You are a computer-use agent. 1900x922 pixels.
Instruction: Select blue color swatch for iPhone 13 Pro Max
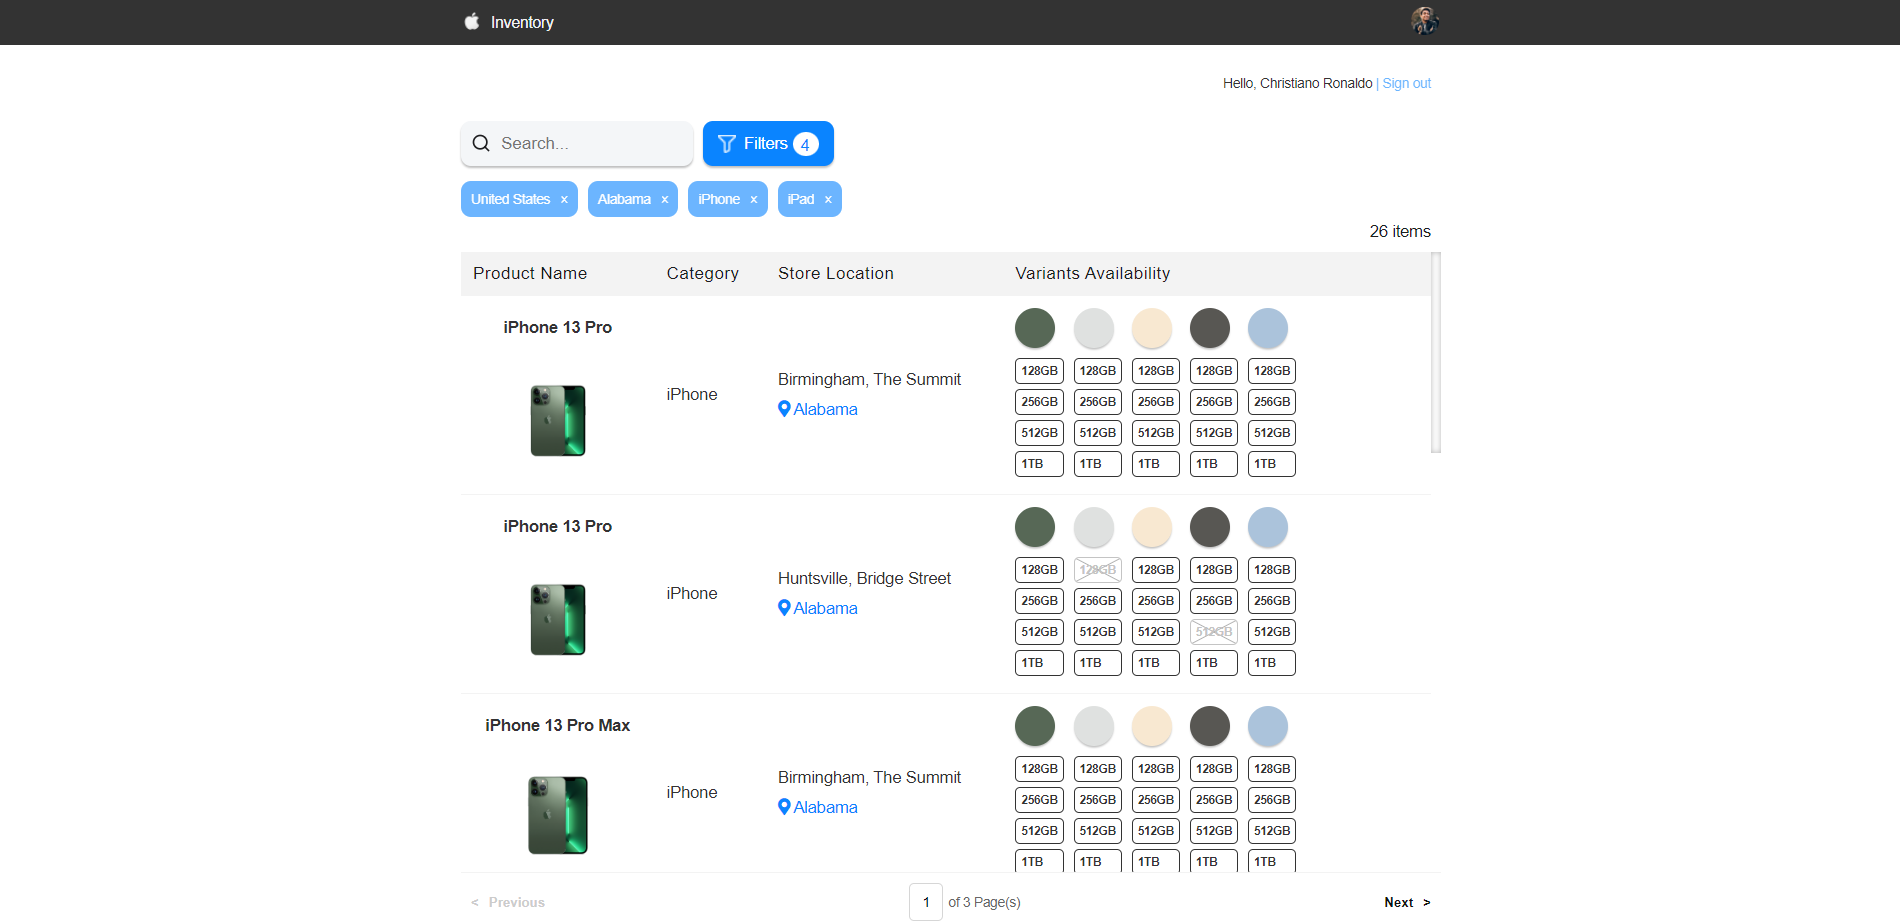1268,726
